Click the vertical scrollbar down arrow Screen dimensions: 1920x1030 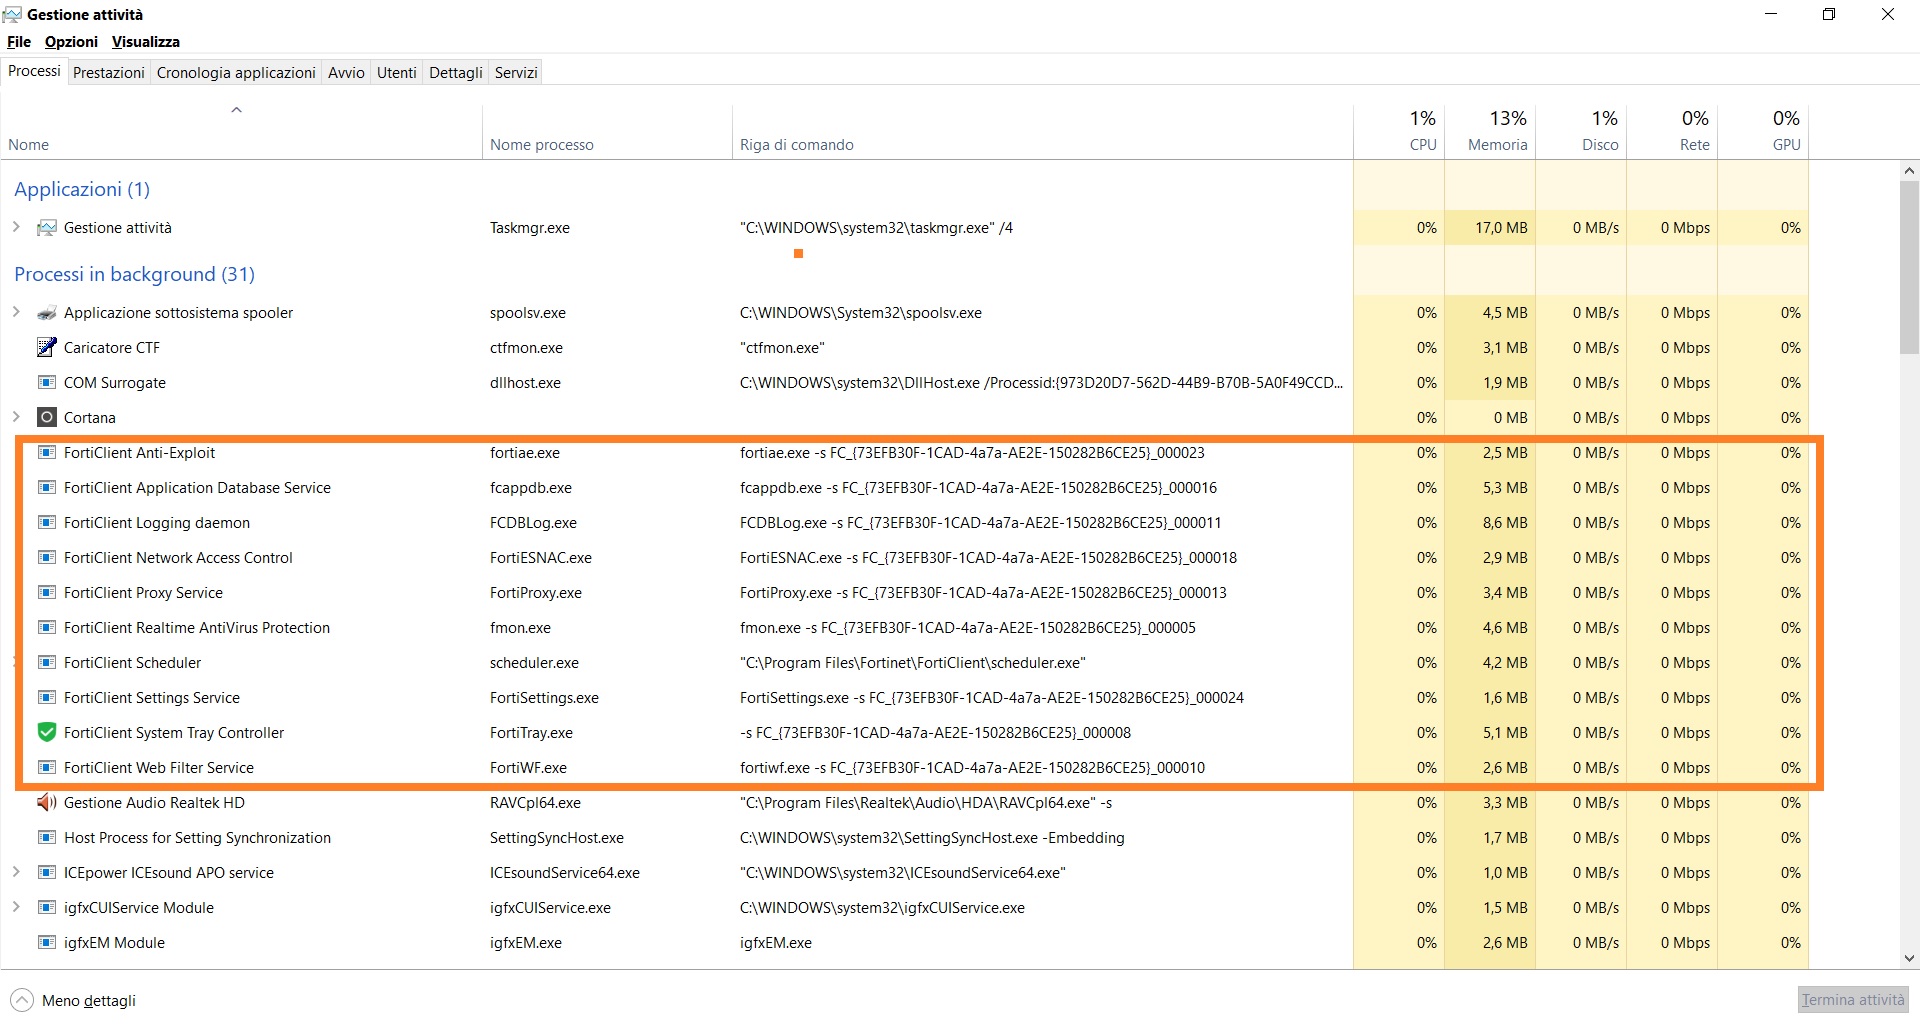click(x=1909, y=958)
